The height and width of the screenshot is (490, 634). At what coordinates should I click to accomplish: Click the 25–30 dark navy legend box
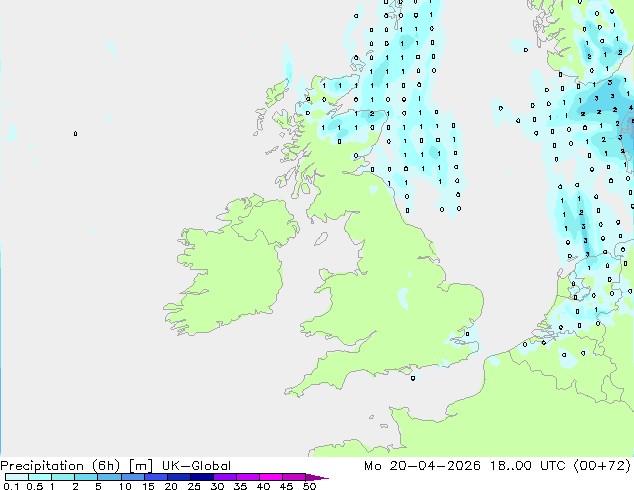click(x=202, y=477)
